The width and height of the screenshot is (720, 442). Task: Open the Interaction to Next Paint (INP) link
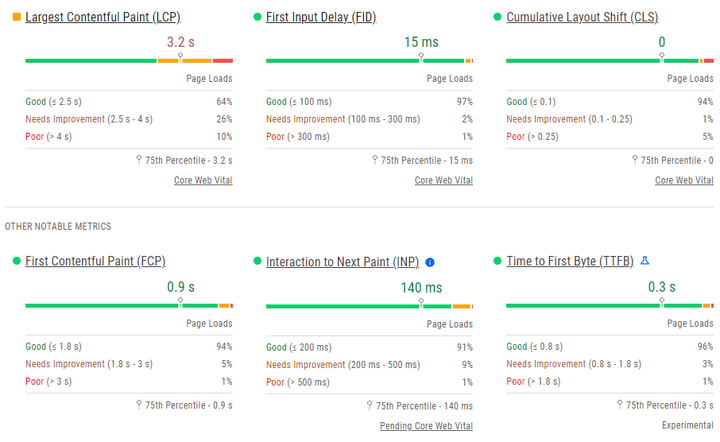(x=343, y=262)
